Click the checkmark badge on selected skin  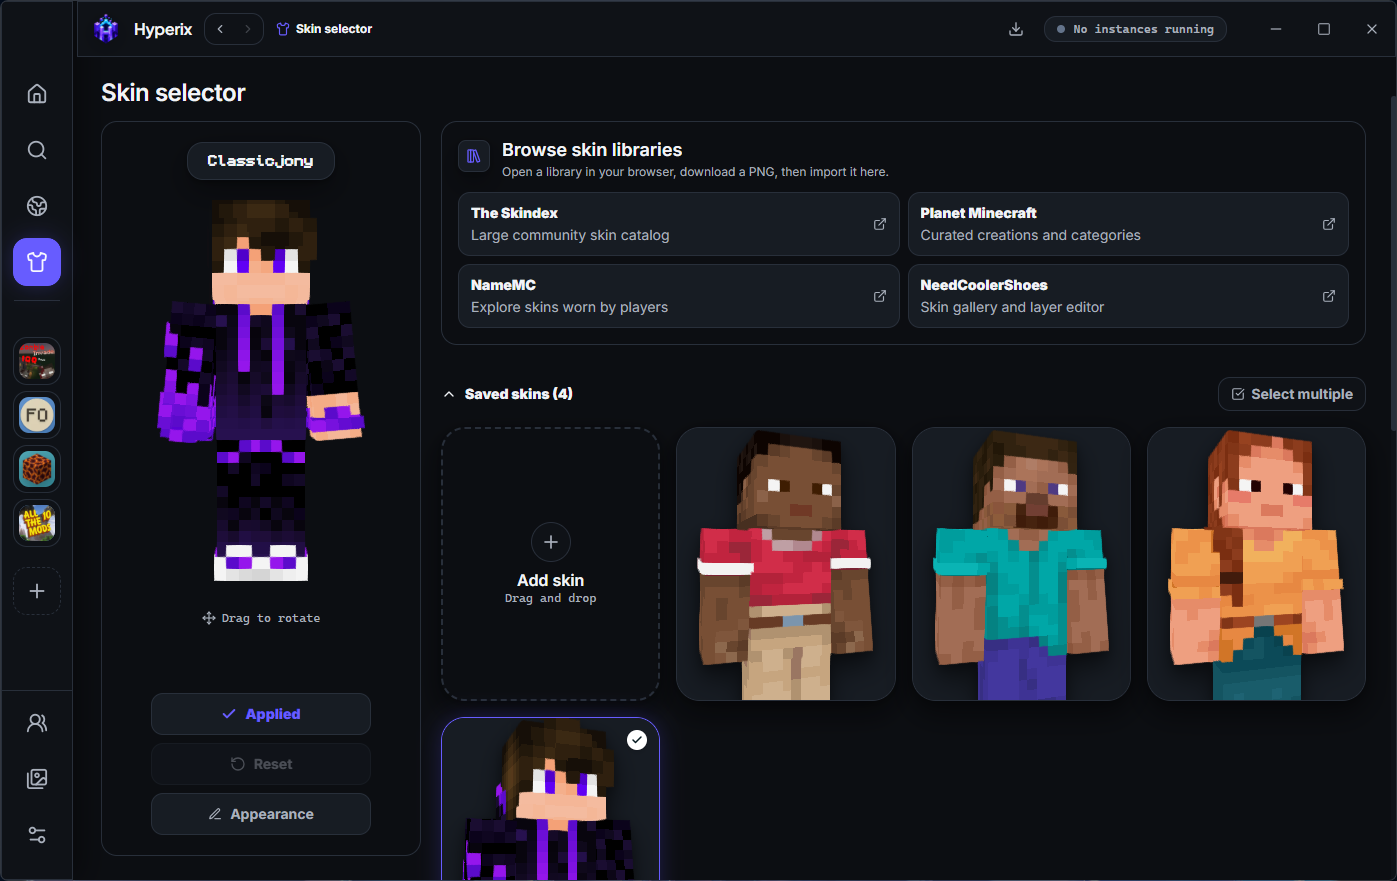click(637, 740)
